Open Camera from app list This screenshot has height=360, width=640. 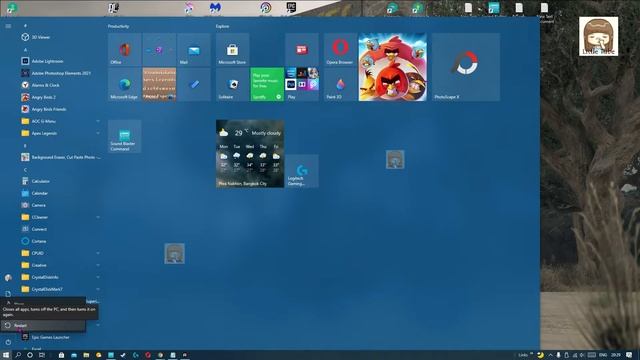(59, 205)
